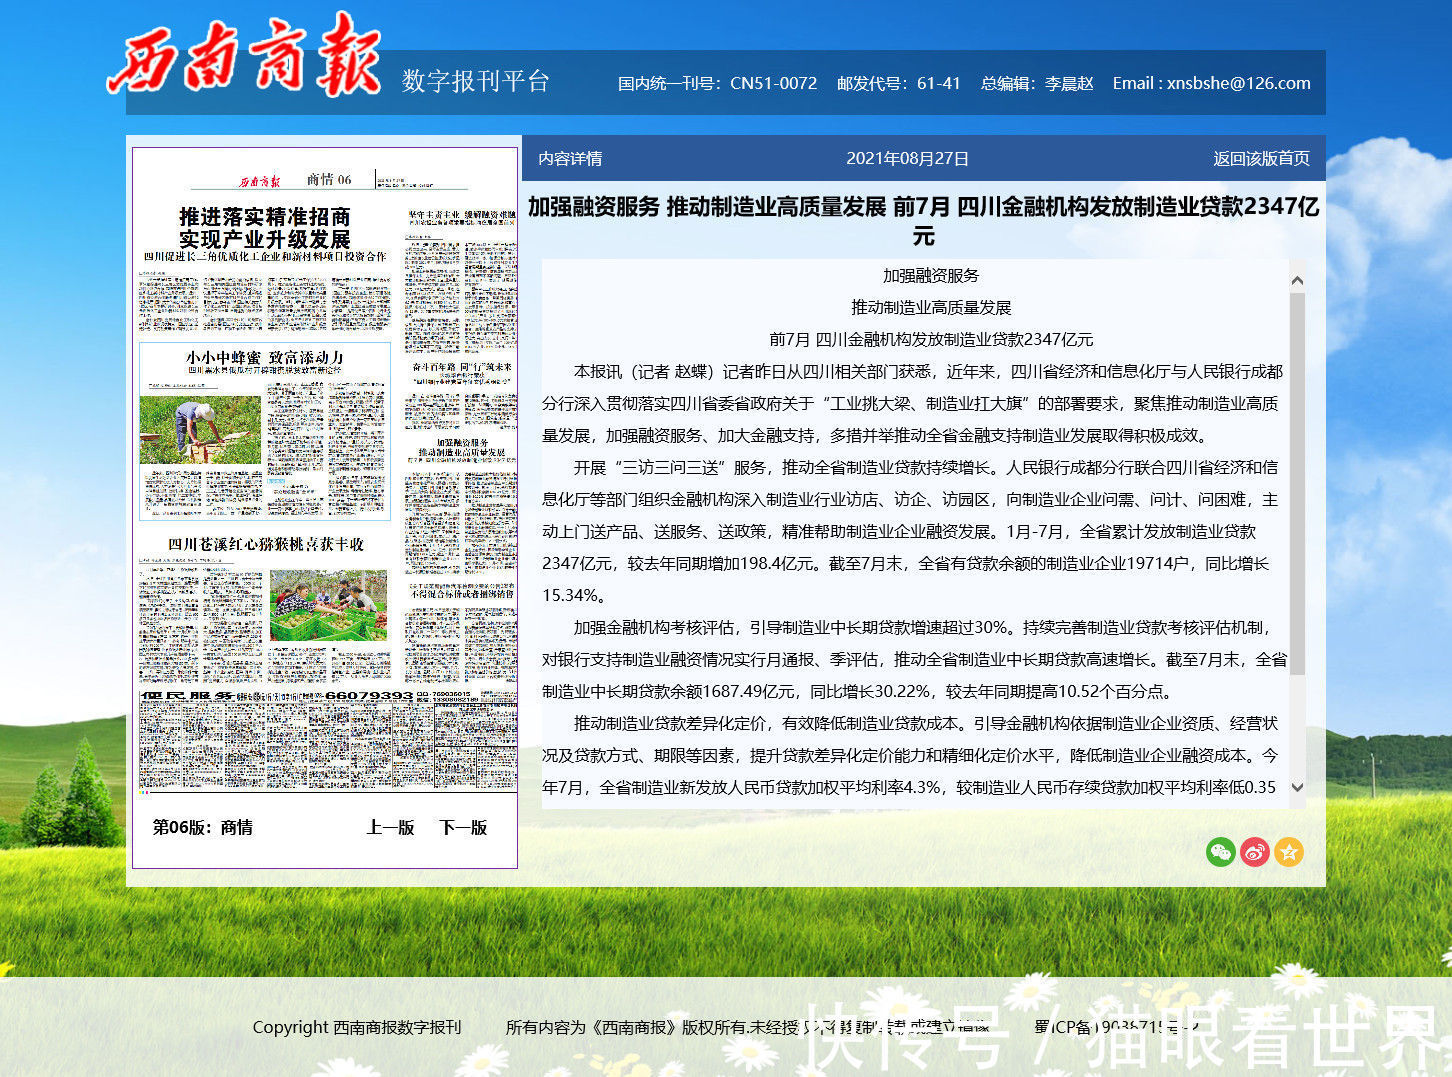Image resolution: width=1452 pixels, height=1077 pixels.
Task: Click the kiwi harvest photo in preview
Action: 328,605
